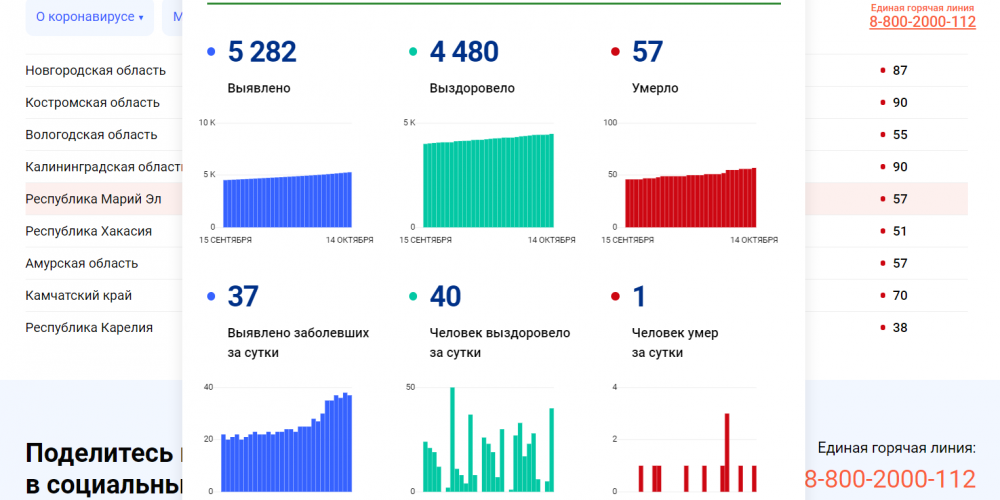Choose Вологодская область from the list
This screenshot has height=500, width=1000.
pos(91,135)
